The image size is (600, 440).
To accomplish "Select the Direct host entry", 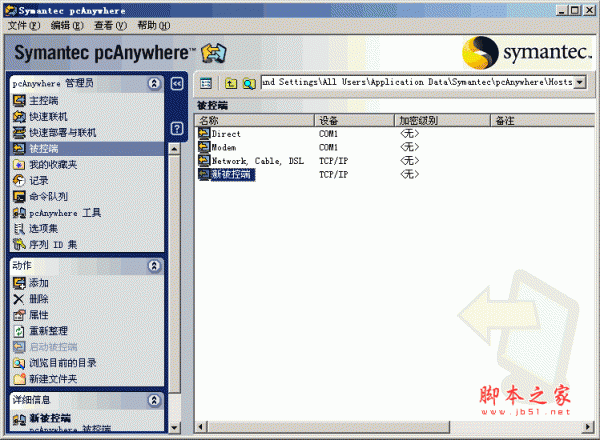I will [x=219, y=134].
